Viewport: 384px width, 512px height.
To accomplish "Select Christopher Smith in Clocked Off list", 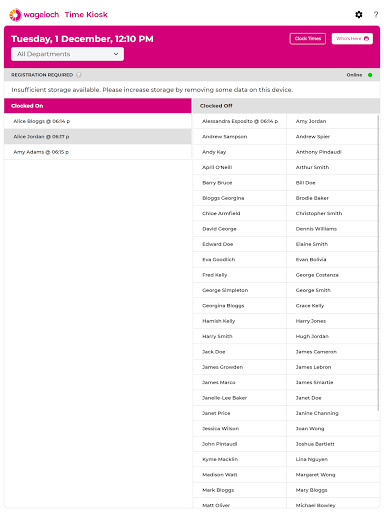I will click(332, 213).
